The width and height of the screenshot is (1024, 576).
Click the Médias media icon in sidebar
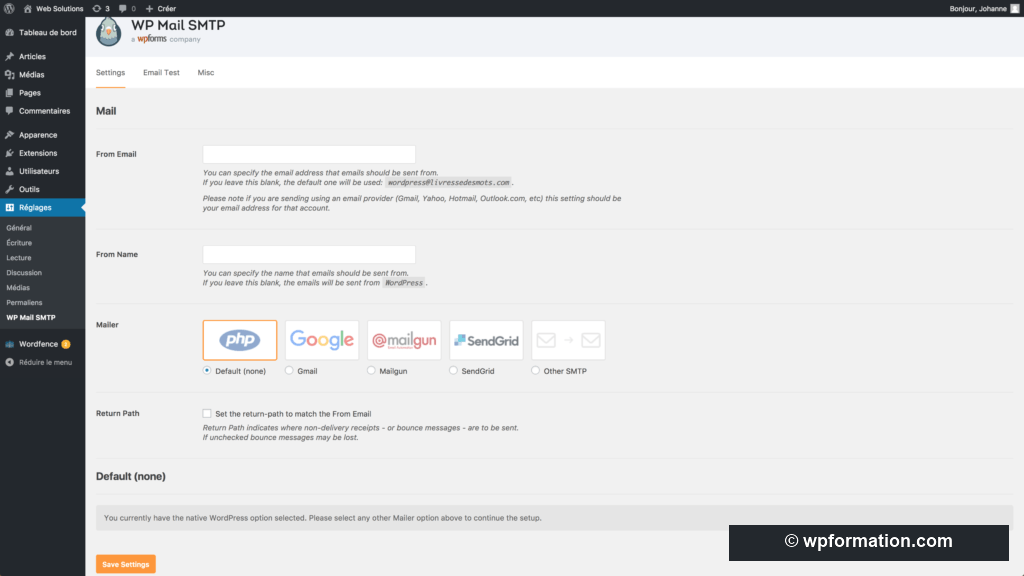[x=9, y=74]
